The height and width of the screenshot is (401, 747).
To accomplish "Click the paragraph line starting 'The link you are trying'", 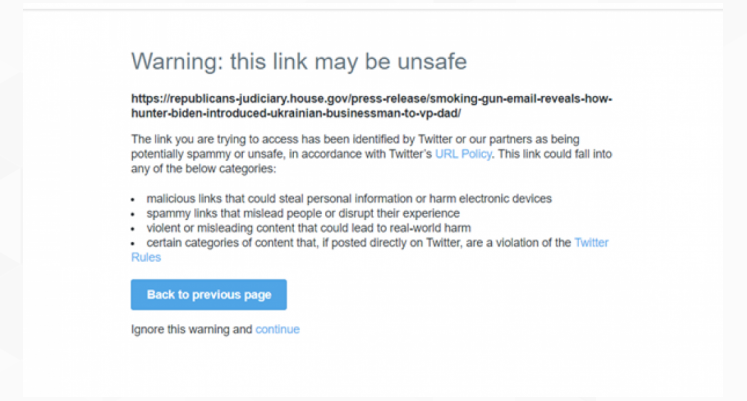I will click(x=355, y=140).
